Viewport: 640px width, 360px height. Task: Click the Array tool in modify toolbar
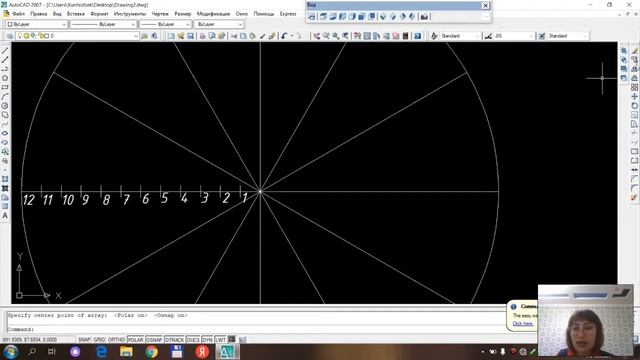click(x=634, y=87)
